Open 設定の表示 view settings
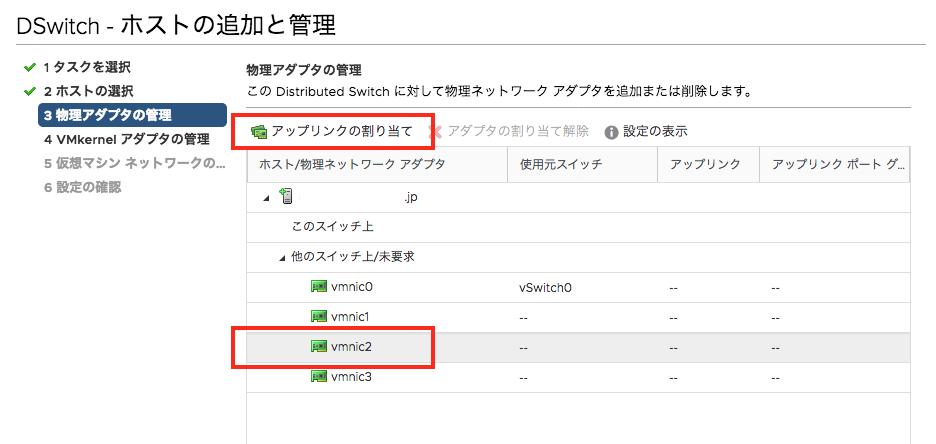The width and height of the screenshot is (936, 444). 655,131
